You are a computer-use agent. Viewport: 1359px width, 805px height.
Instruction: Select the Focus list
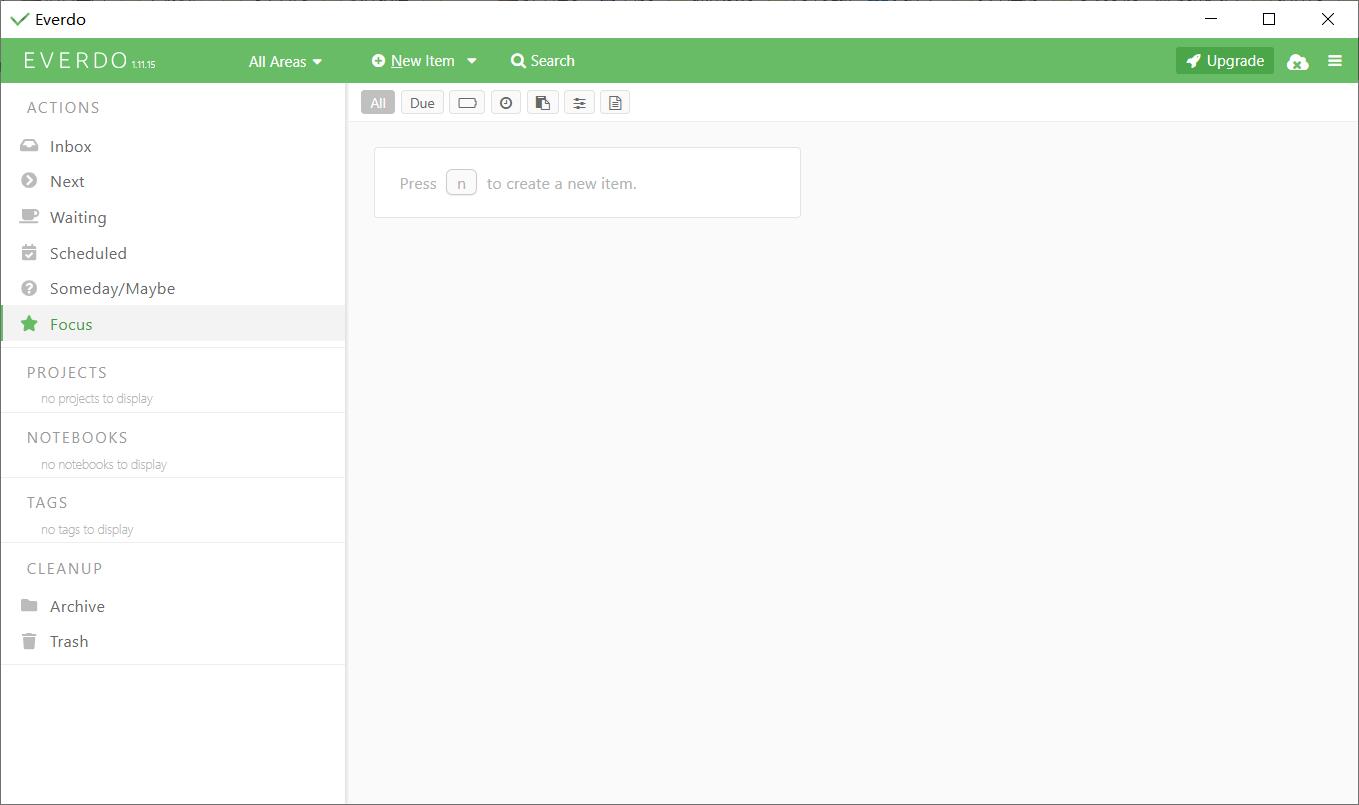[172, 324]
